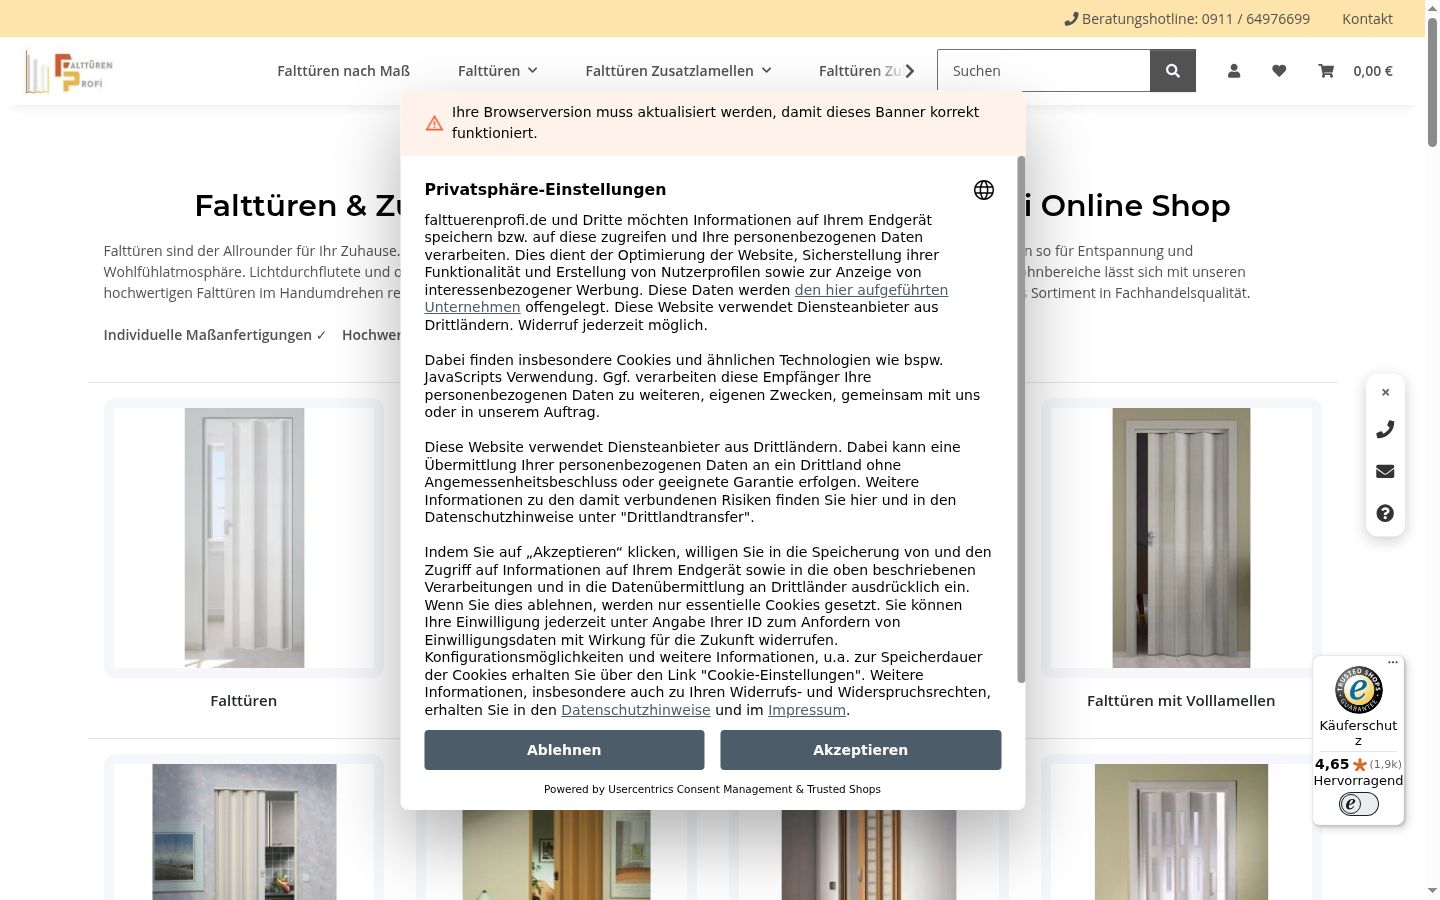Viewport: 1440px width, 900px height.
Task: Open the wishlist heart icon
Action: [x=1279, y=71]
